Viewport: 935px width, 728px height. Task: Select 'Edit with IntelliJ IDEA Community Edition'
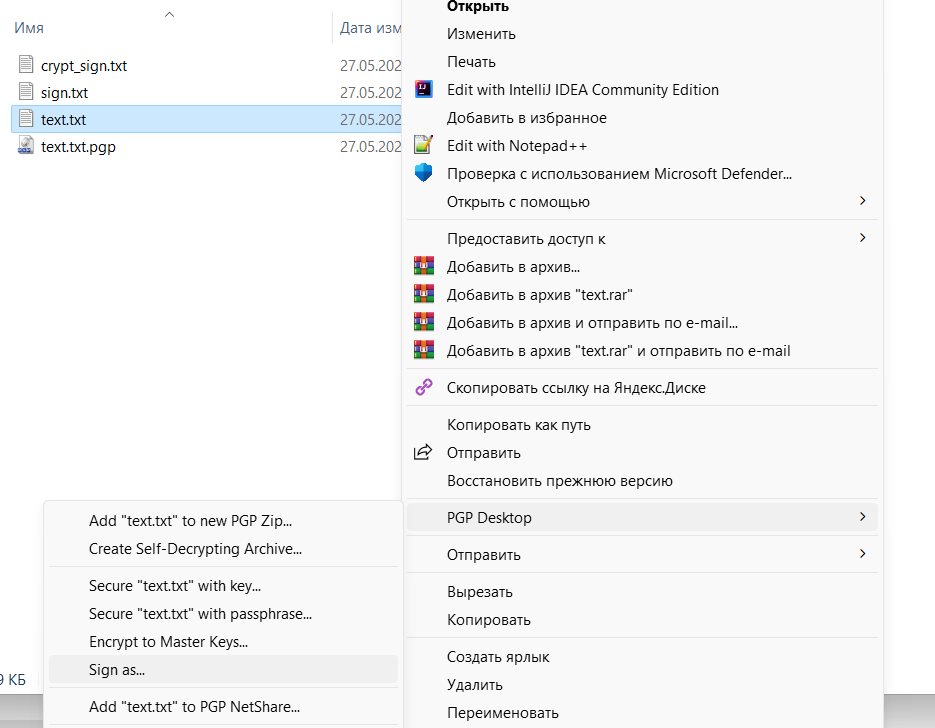tap(642, 90)
